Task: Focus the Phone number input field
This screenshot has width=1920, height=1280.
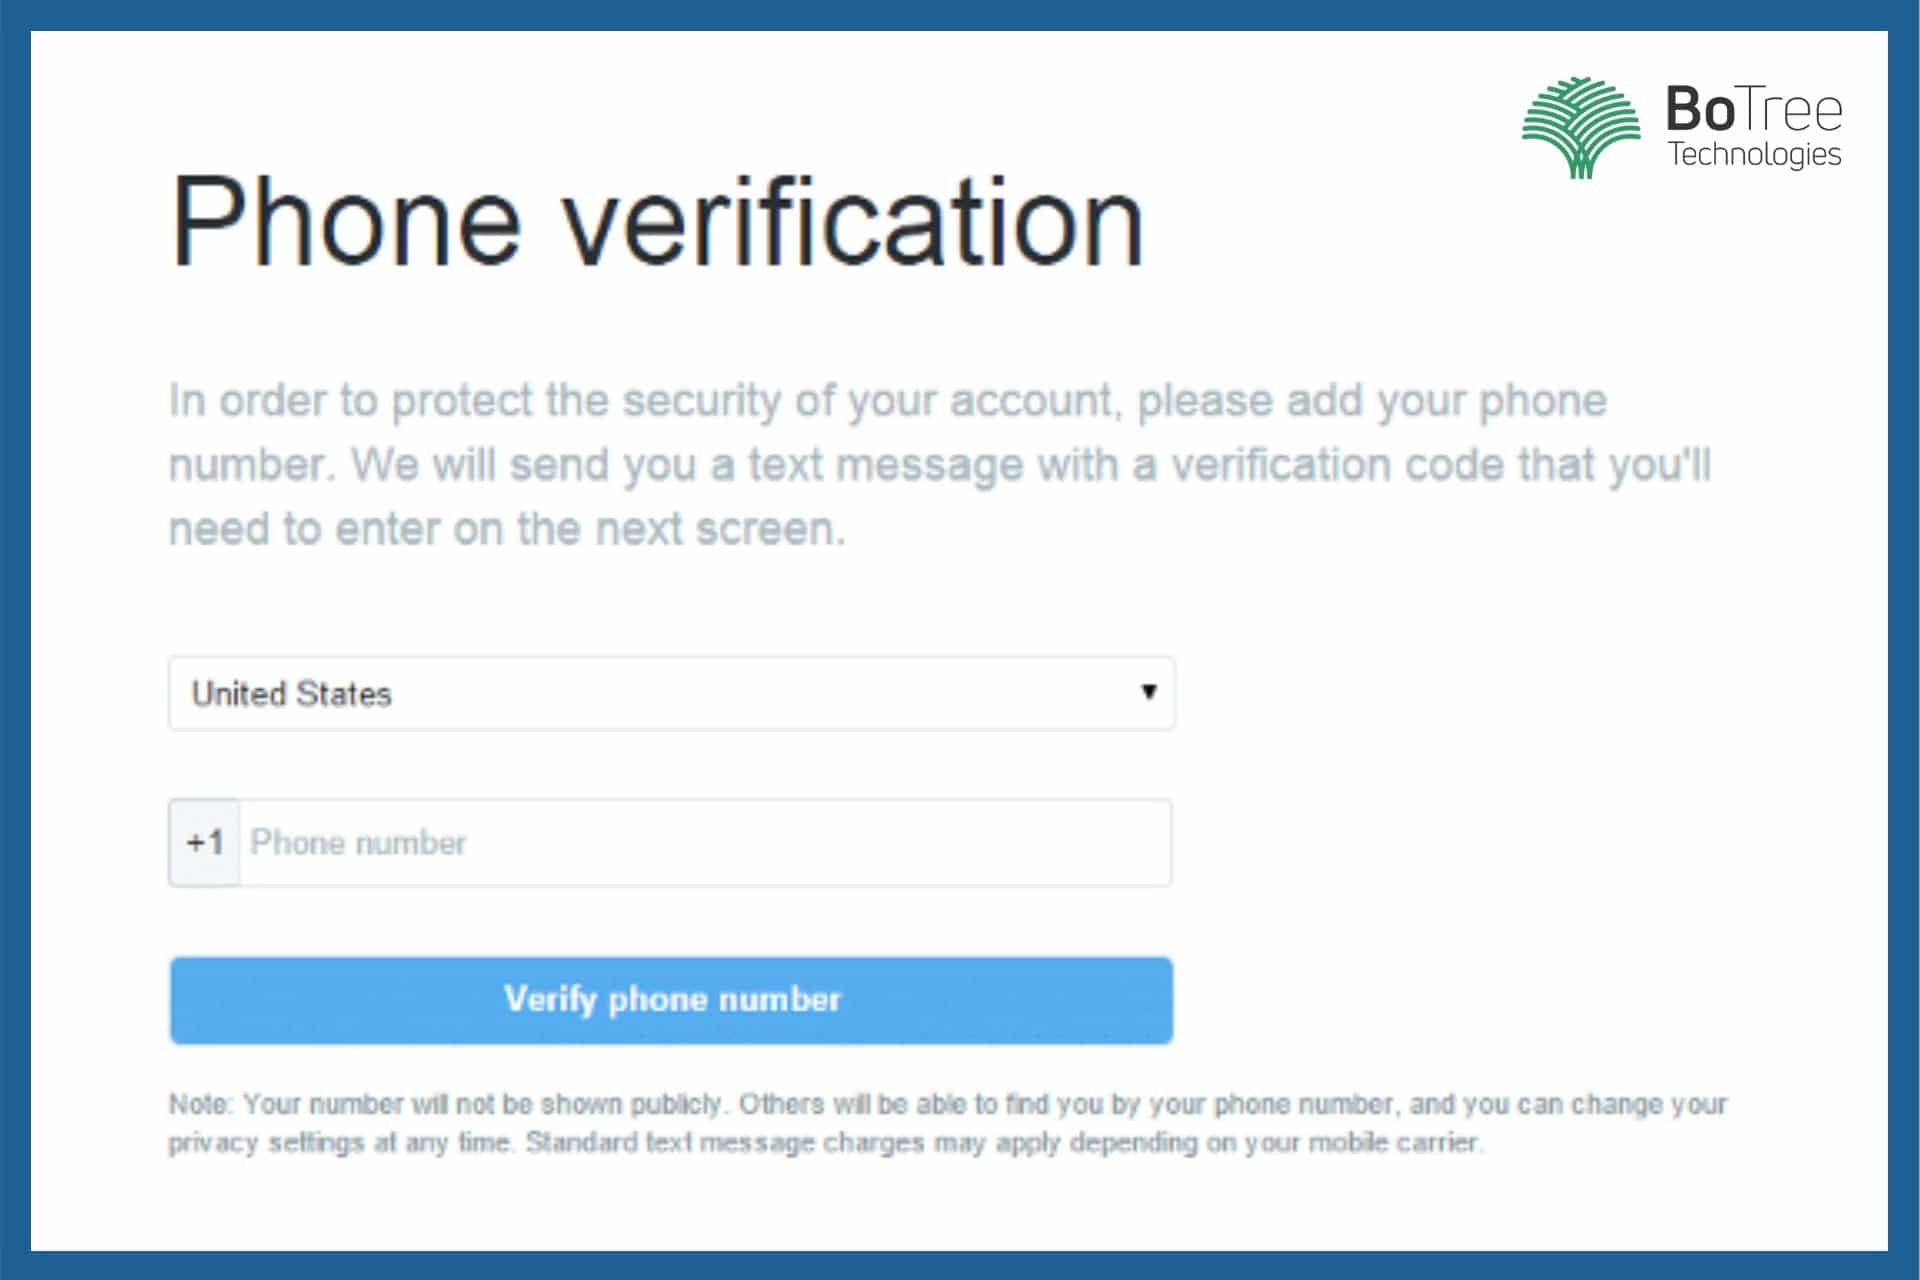Action: point(705,842)
